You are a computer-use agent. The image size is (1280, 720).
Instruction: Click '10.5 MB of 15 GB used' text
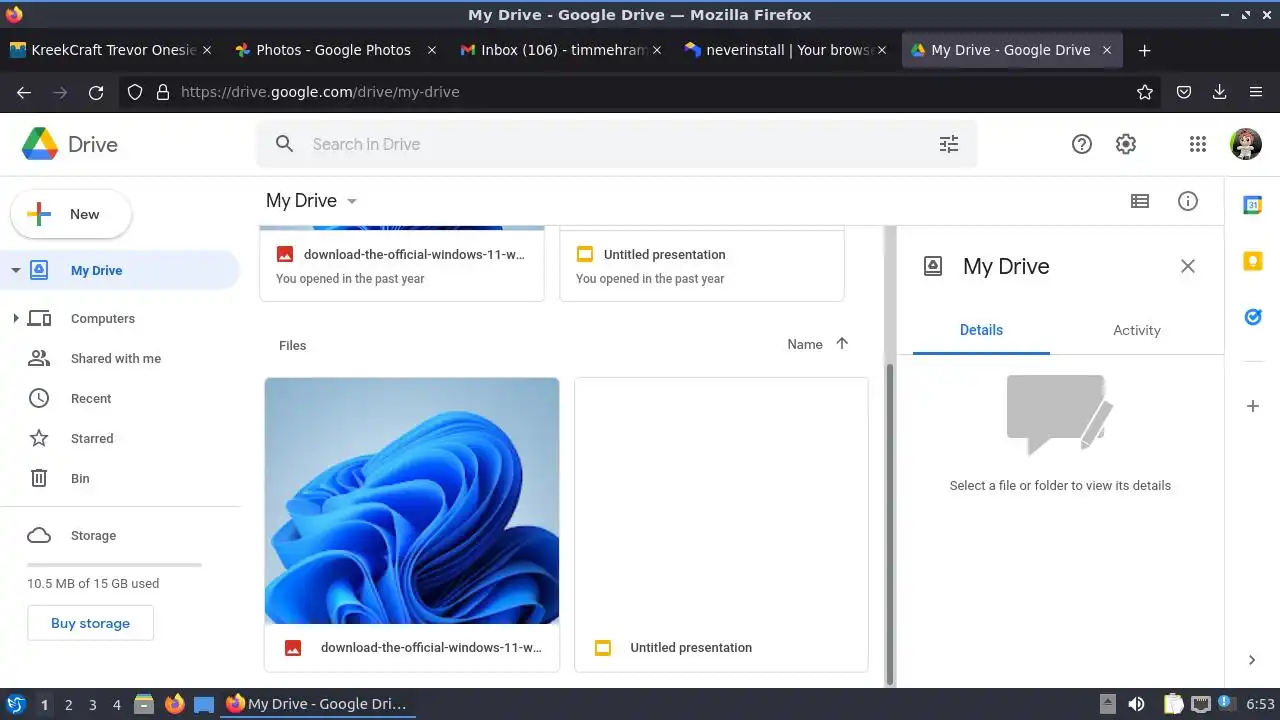tap(93, 583)
